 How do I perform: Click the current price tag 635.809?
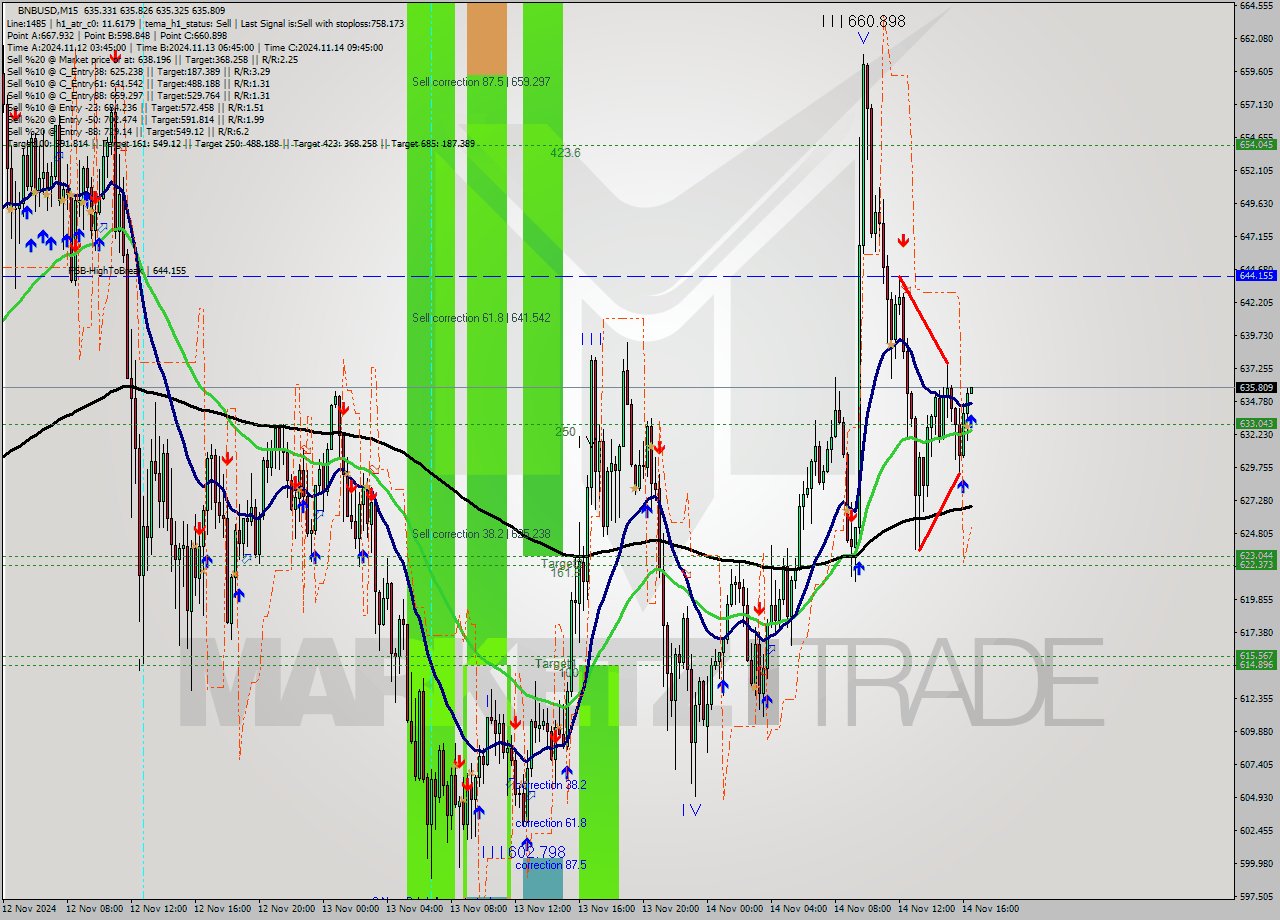tap(1256, 387)
